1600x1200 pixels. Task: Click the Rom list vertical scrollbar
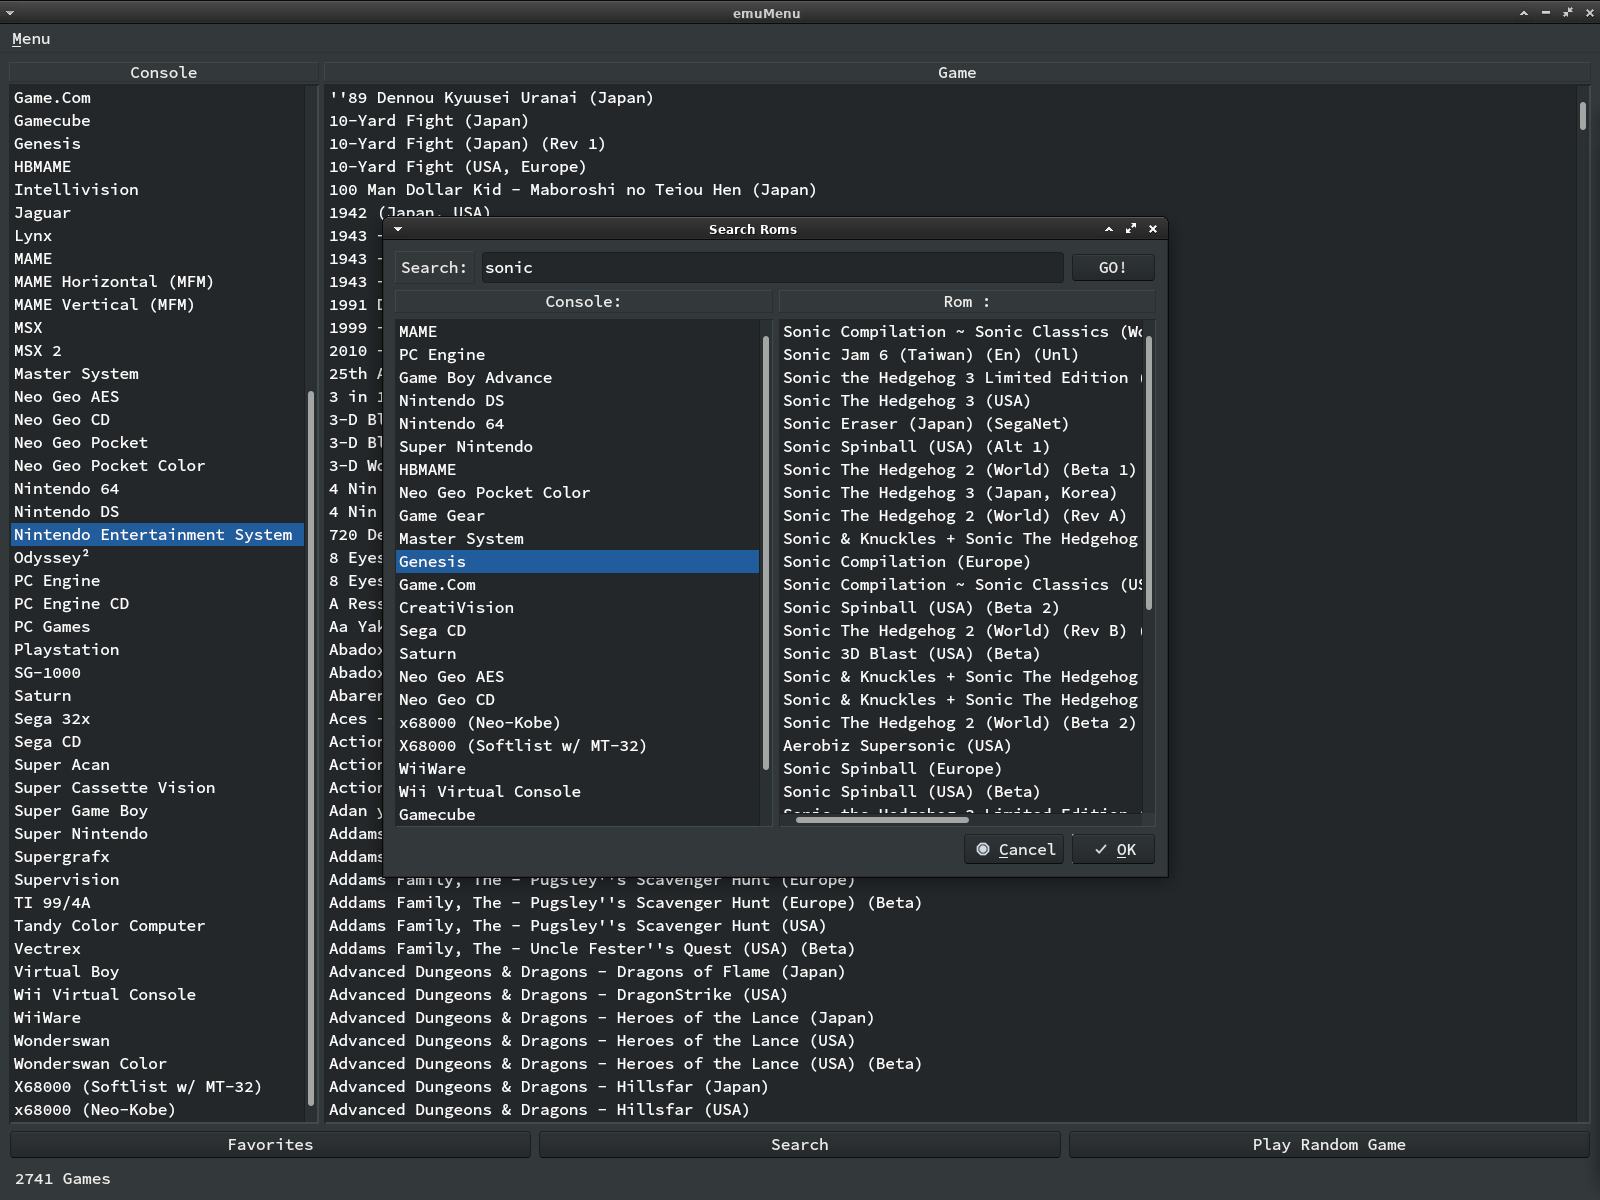pyautogui.click(x=1149, y=472)
